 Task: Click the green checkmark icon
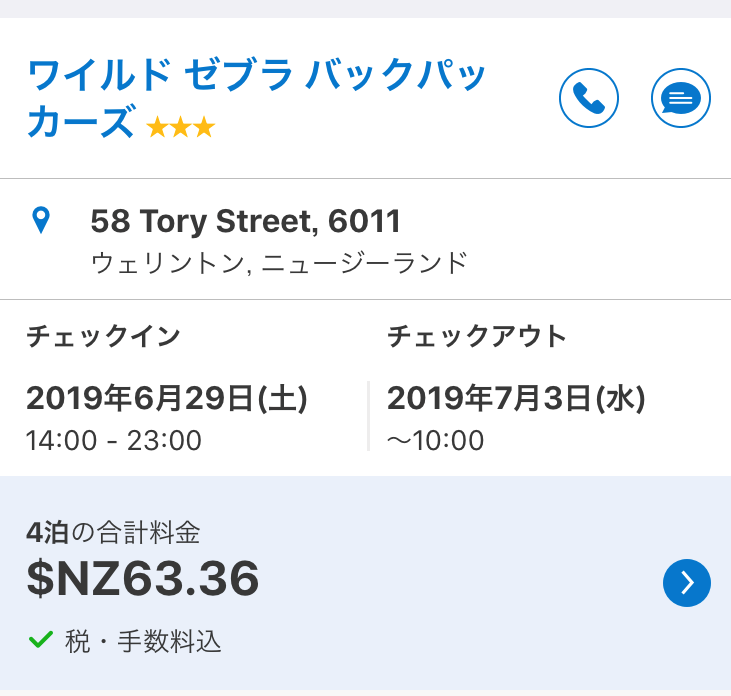[40, 640]
